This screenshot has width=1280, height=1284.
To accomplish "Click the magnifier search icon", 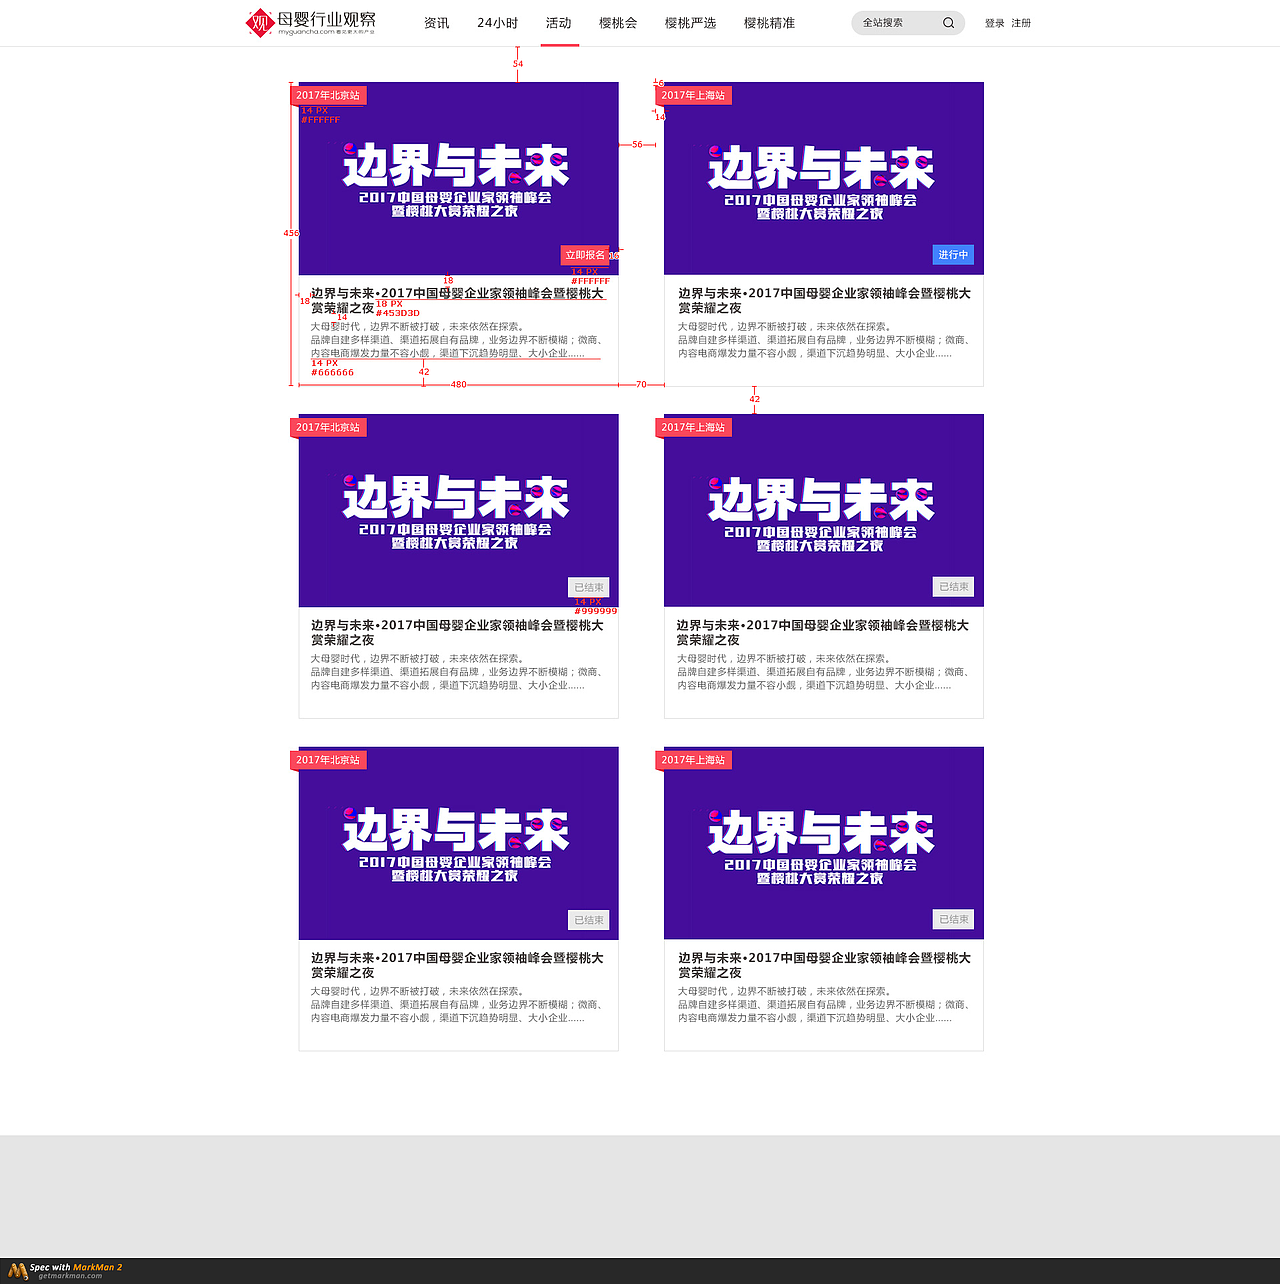I will [949, 23].
